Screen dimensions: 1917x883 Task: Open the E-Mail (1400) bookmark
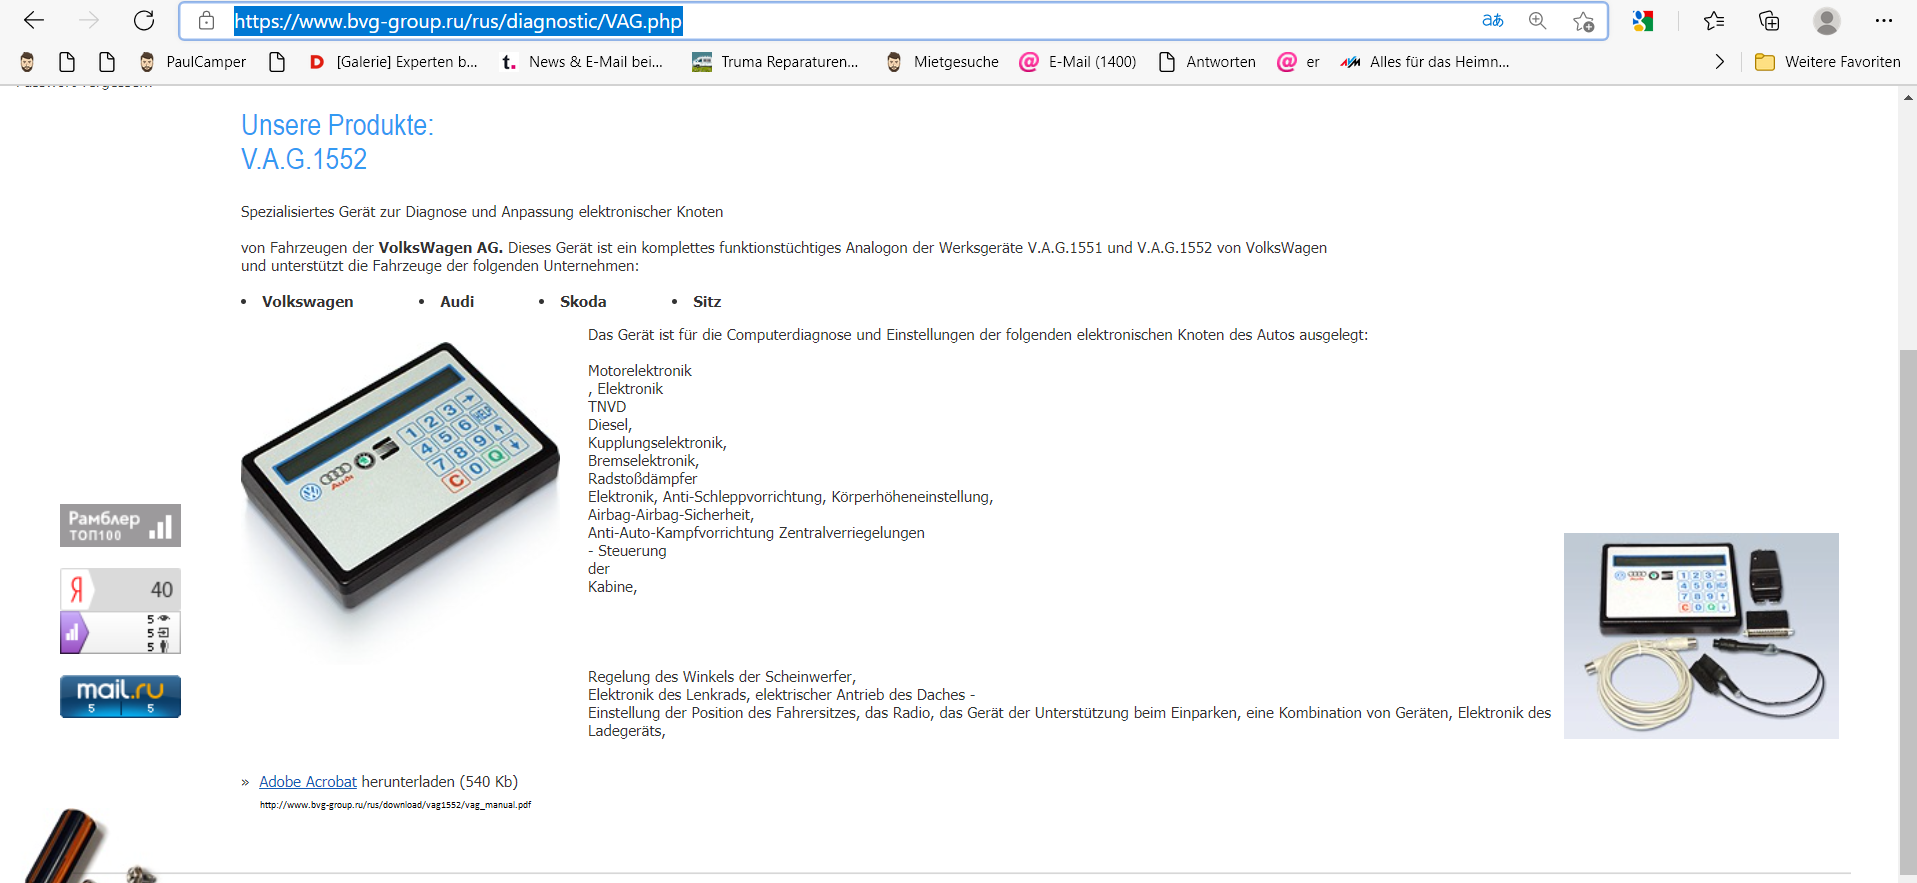coord(1078,62)
